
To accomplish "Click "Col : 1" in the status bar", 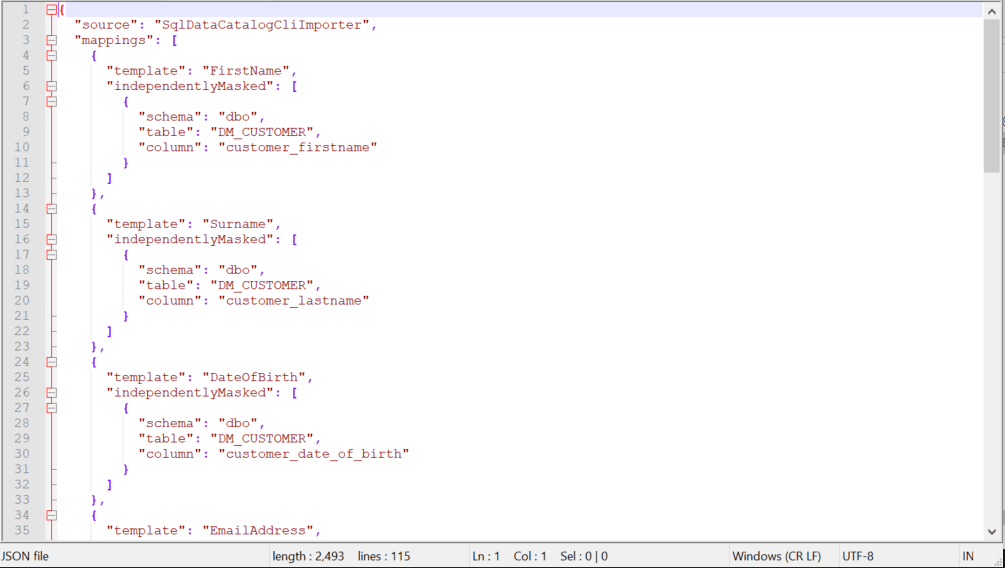I will tap(530, 556).
